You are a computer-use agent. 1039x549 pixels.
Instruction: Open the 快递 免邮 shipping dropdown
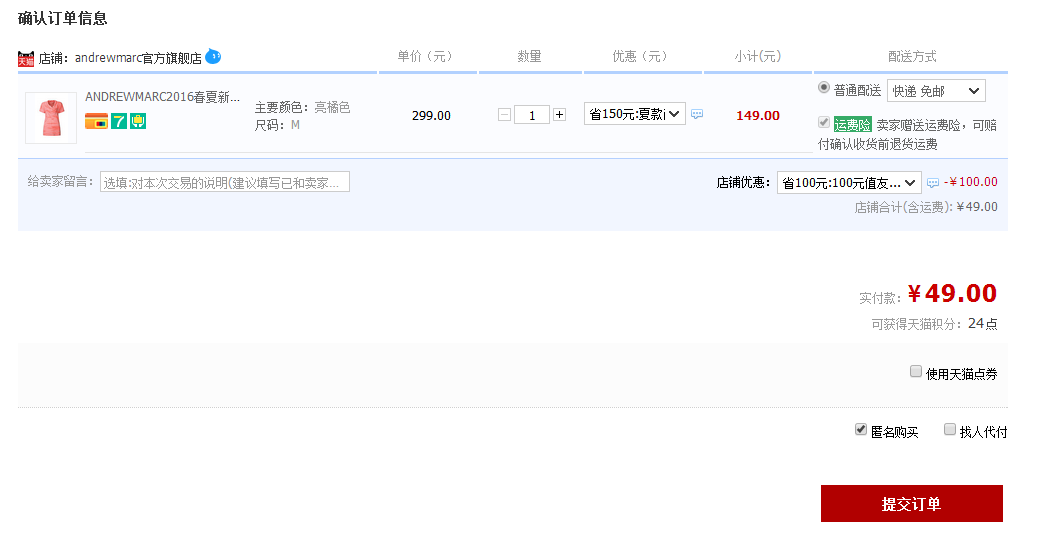coord(936,91)
